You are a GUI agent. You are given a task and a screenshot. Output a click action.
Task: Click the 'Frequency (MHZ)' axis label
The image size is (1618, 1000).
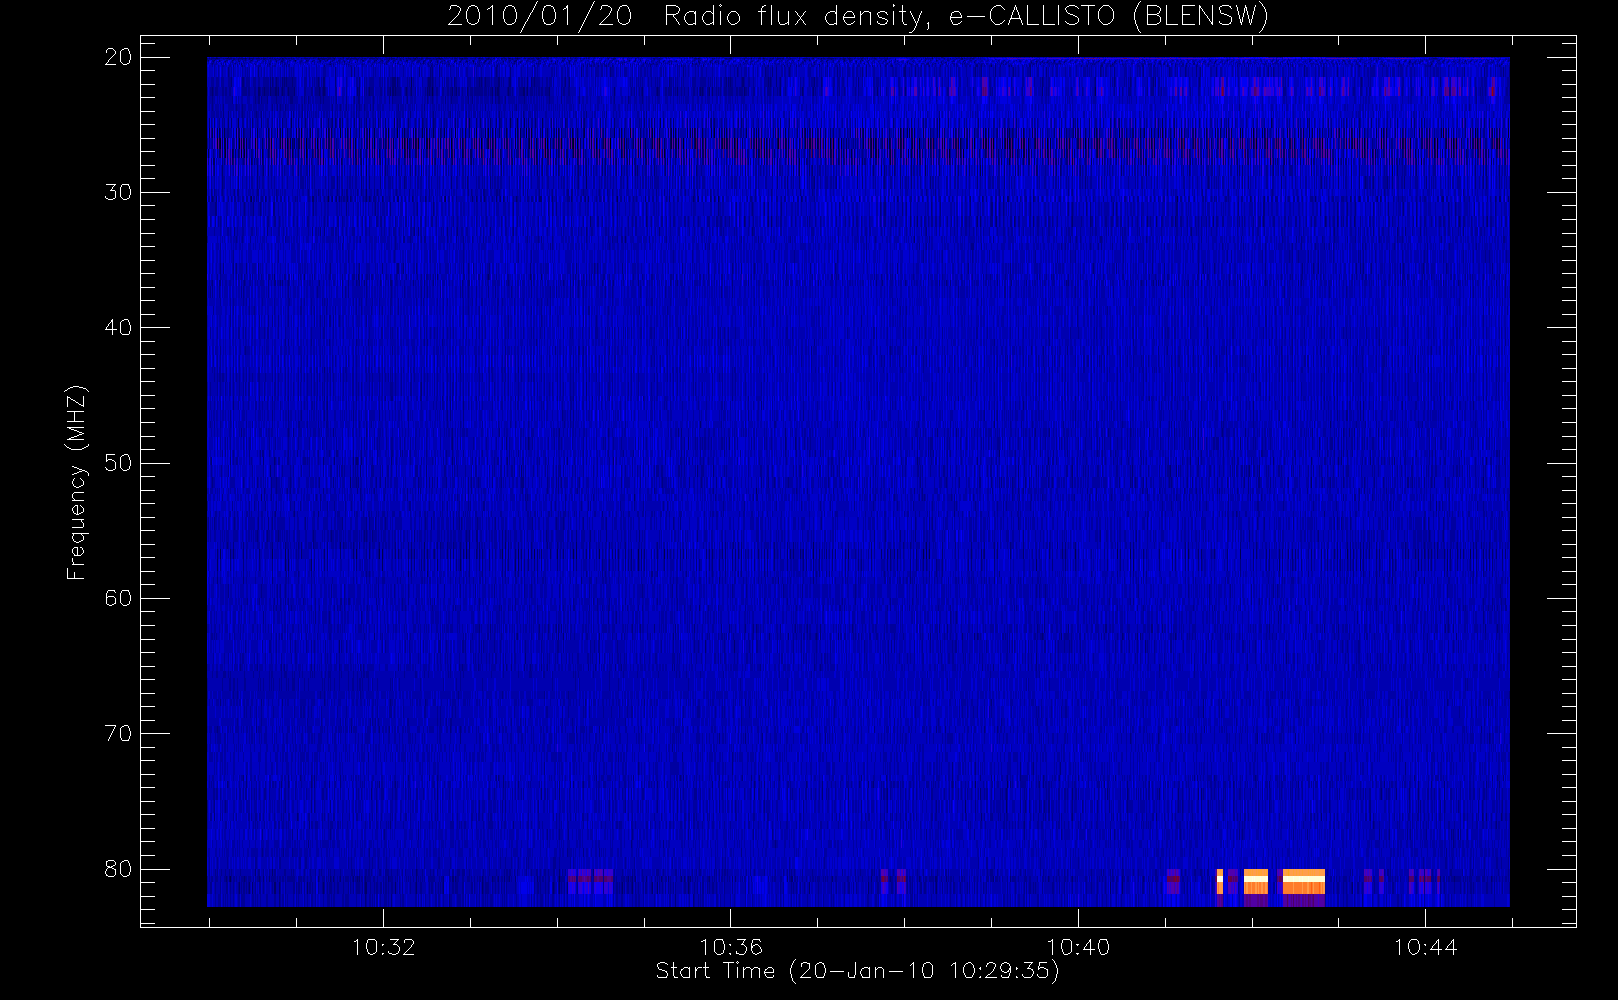click(77, 482)
